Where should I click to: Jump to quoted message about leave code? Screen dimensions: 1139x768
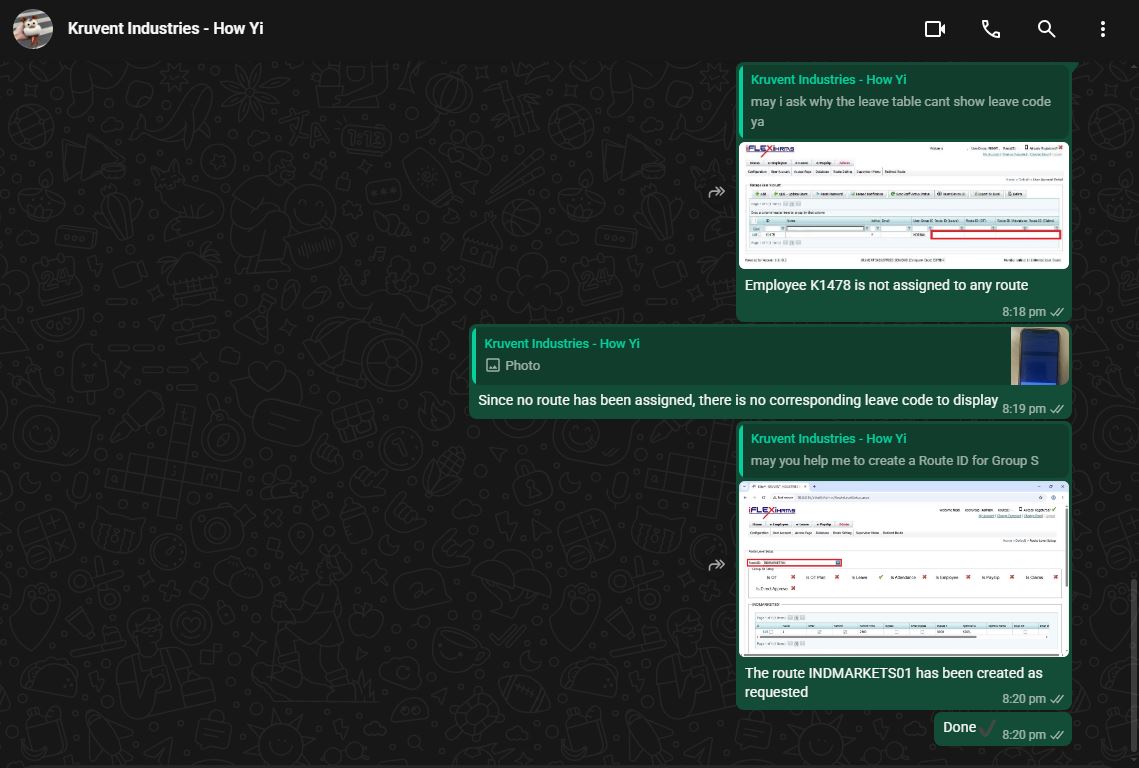click(904, 101)
